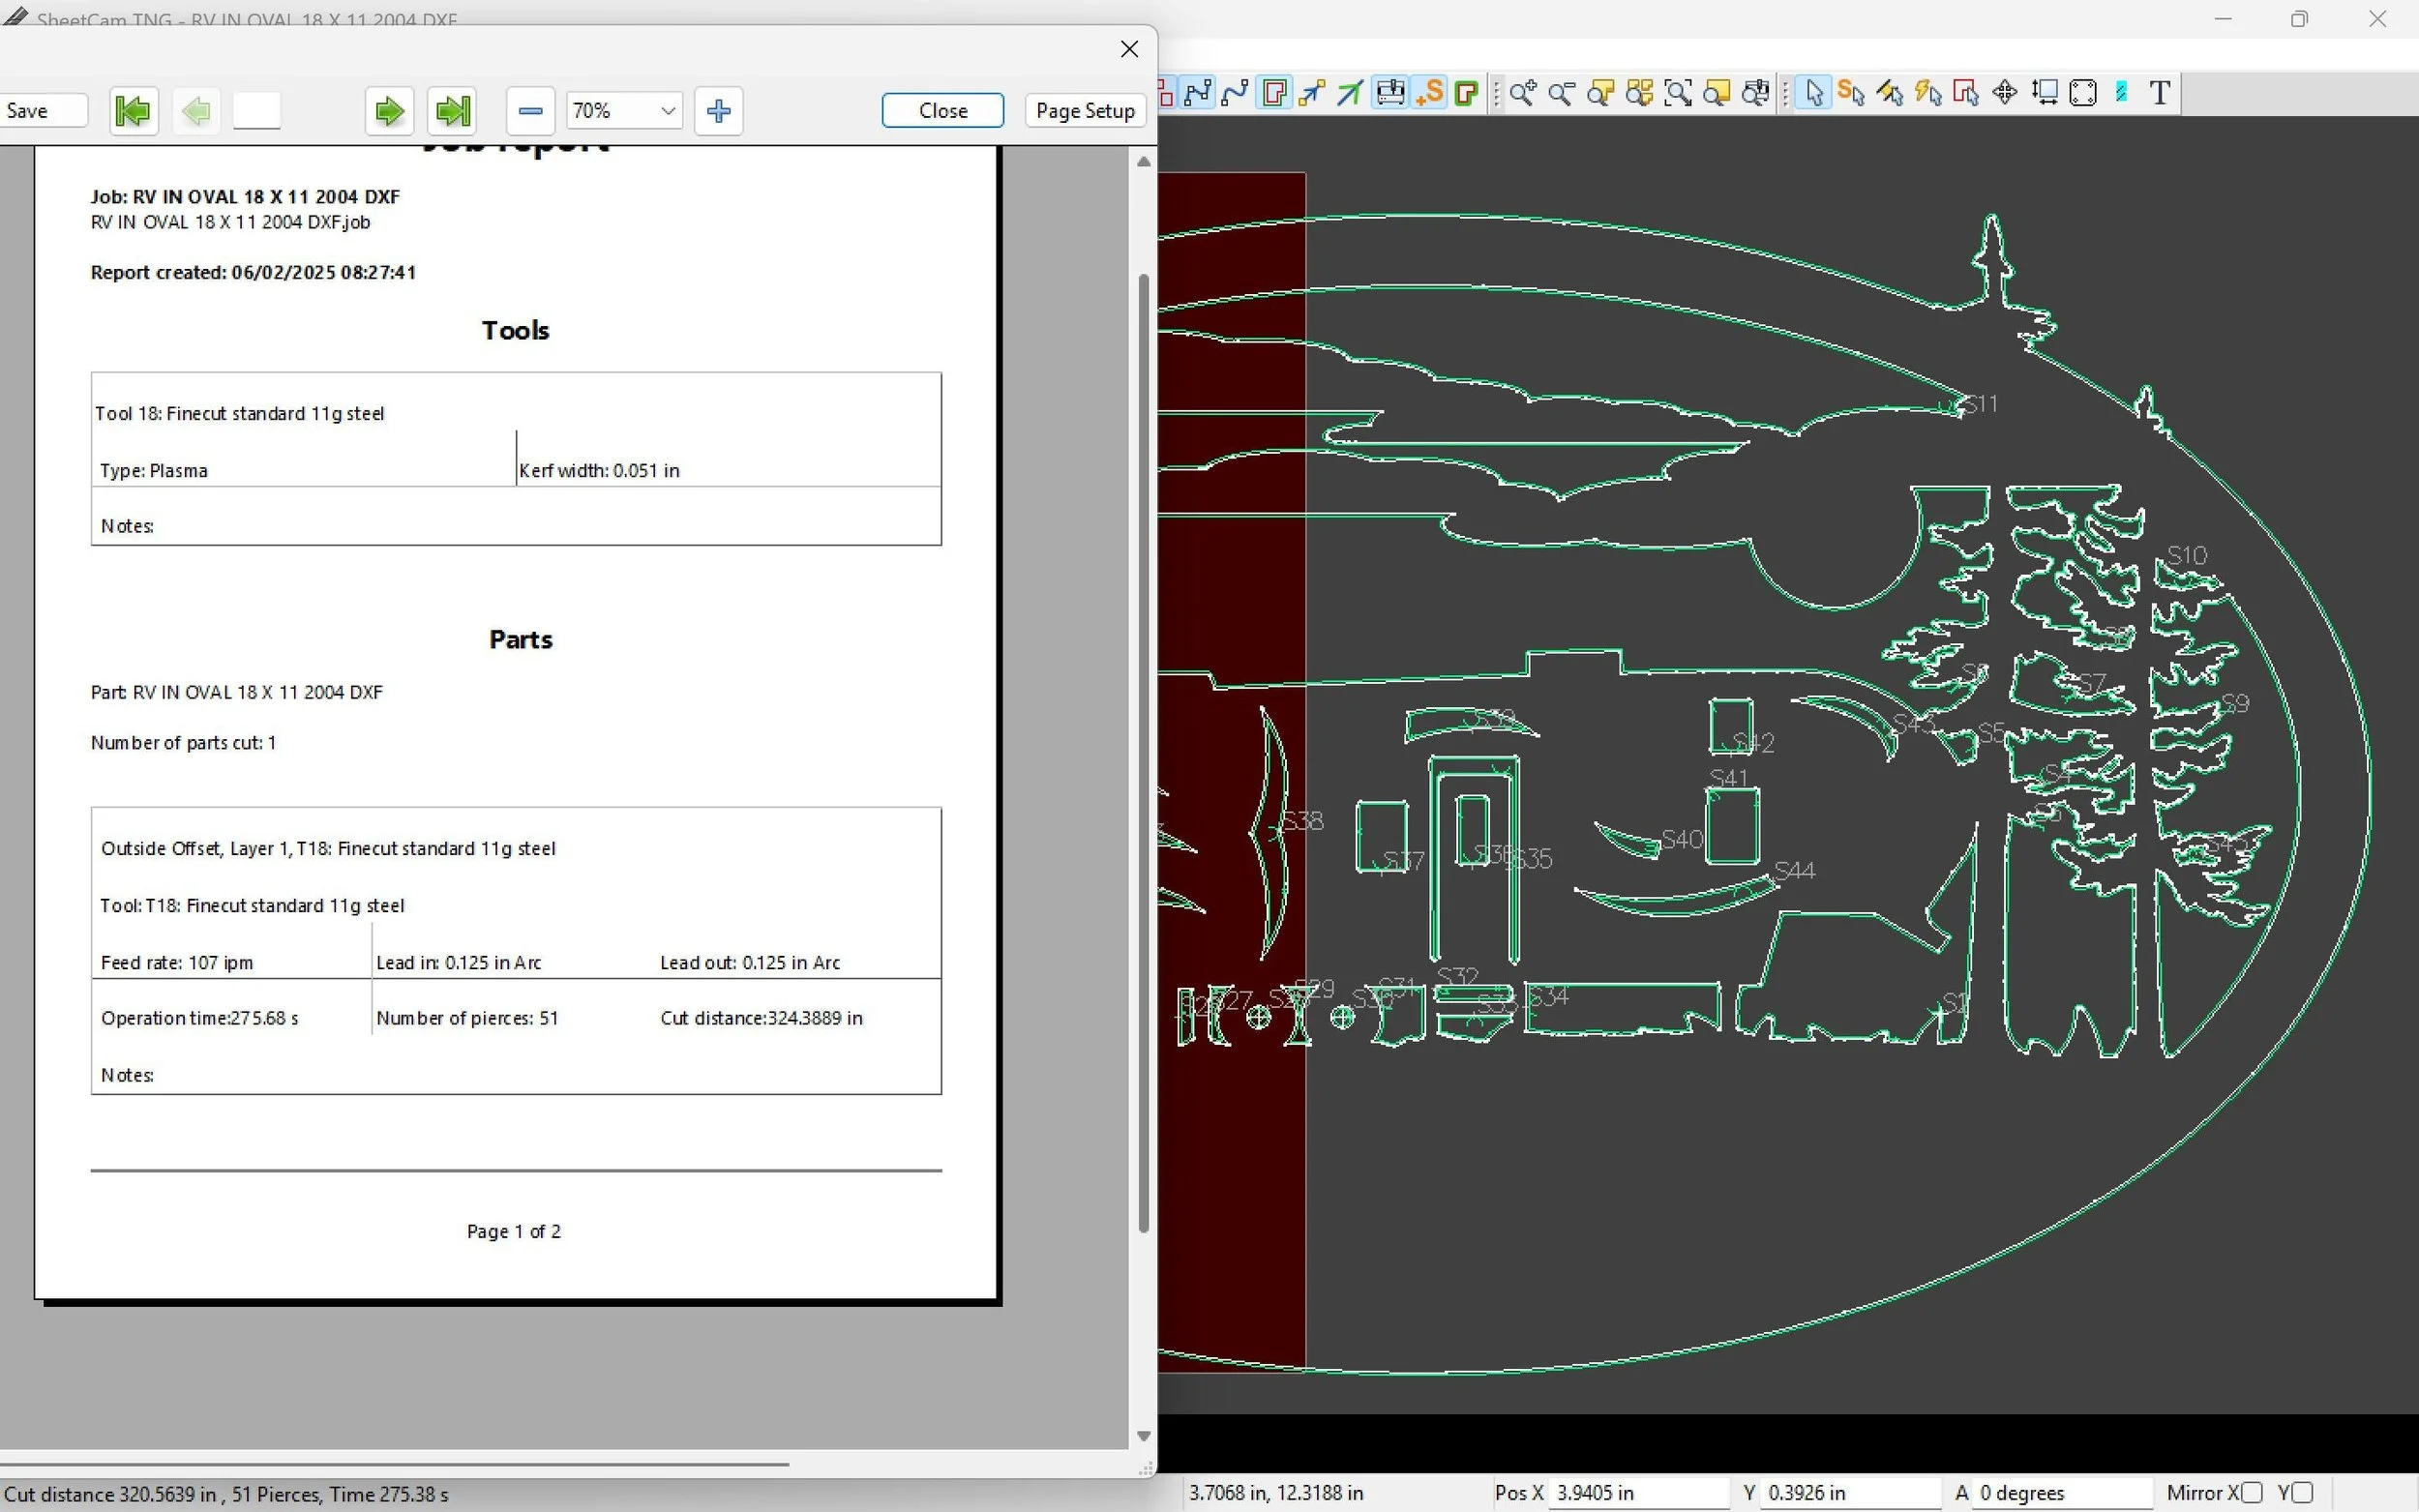This screenshot has height=1512, width=2419.
Task: Jump to the last report page
Action: (452, 110)
